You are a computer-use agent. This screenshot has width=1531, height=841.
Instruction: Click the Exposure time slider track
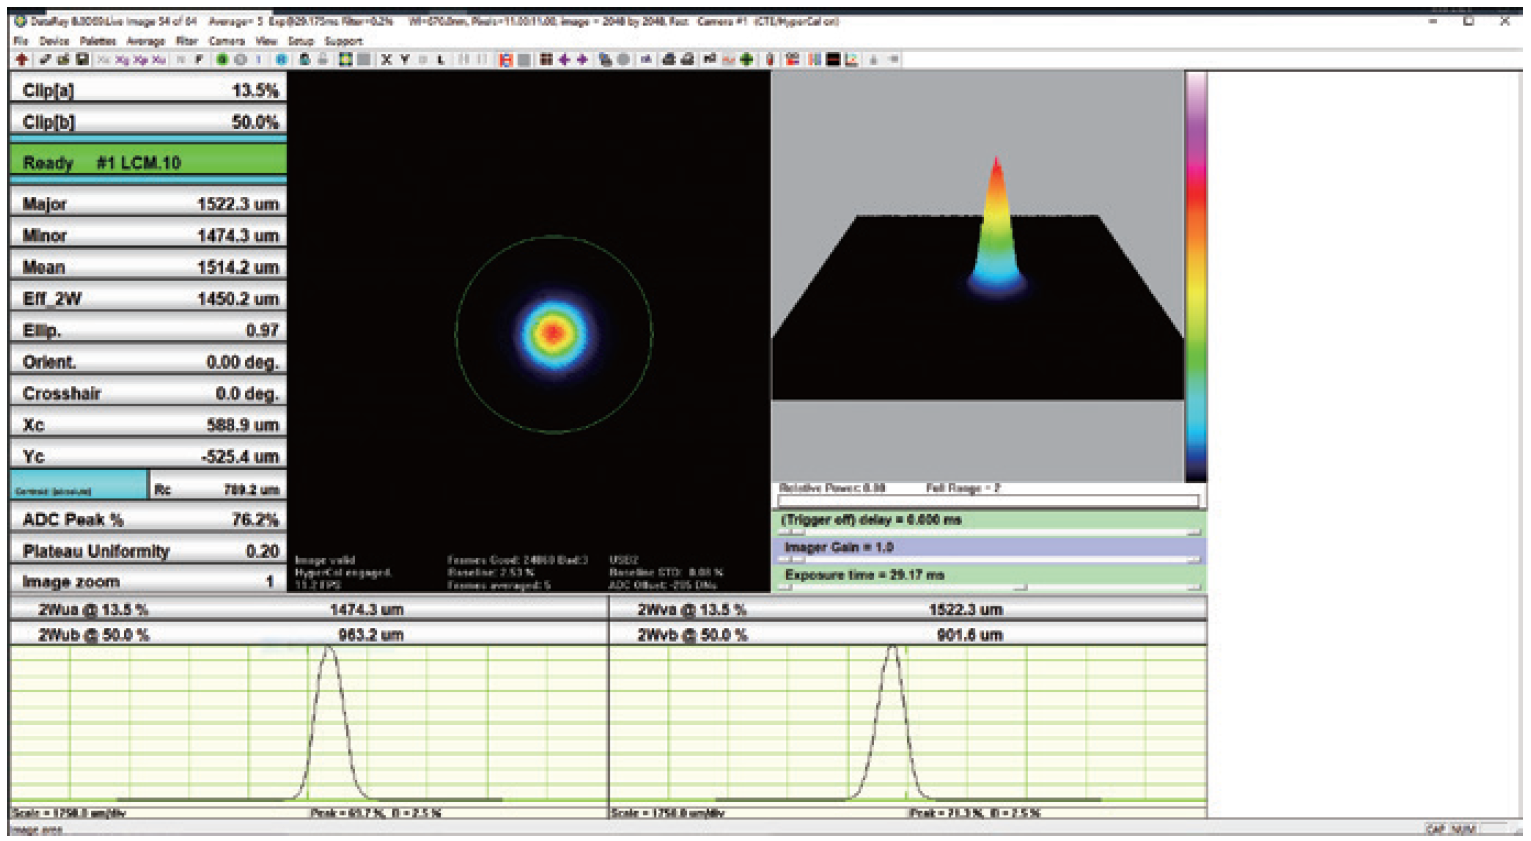990,588
